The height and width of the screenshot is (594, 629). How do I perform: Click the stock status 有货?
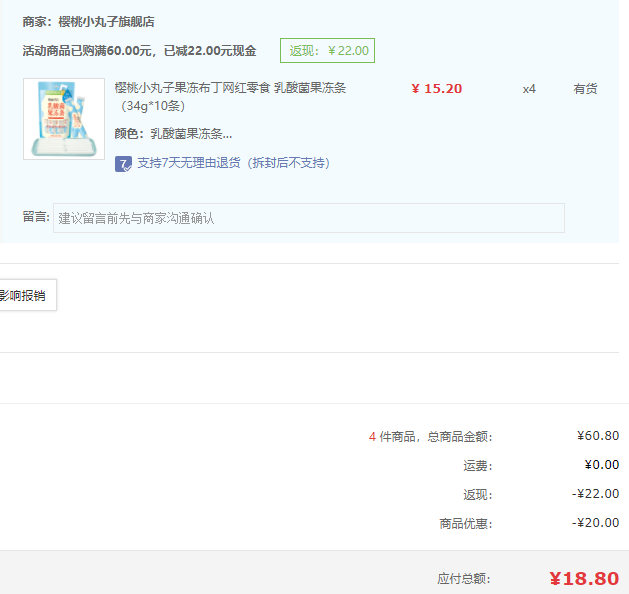[x=585, y=89]
